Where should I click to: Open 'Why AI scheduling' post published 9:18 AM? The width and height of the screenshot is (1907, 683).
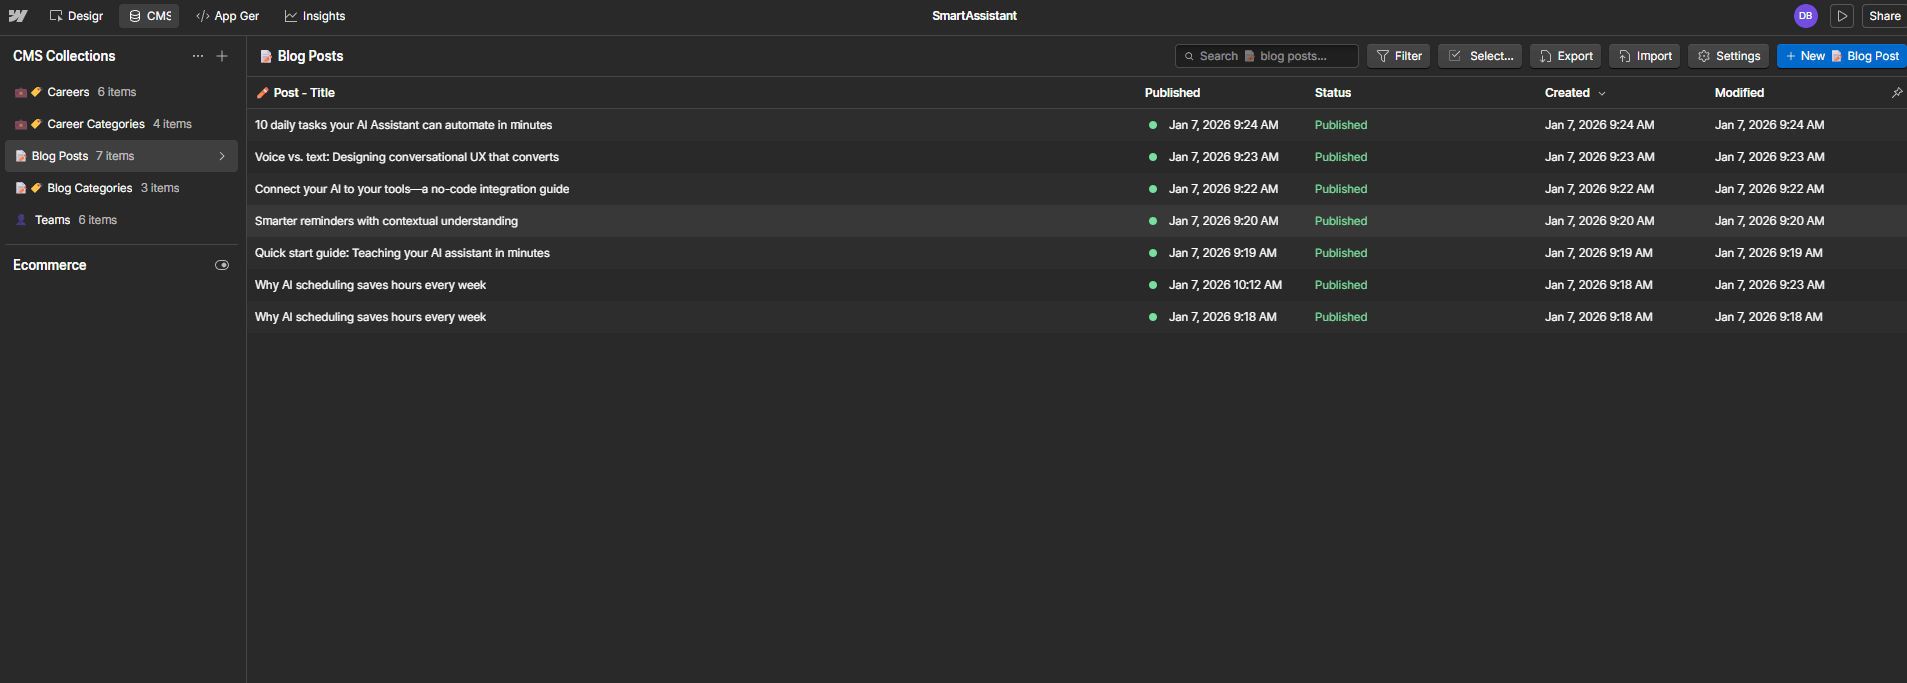point(370,317)
